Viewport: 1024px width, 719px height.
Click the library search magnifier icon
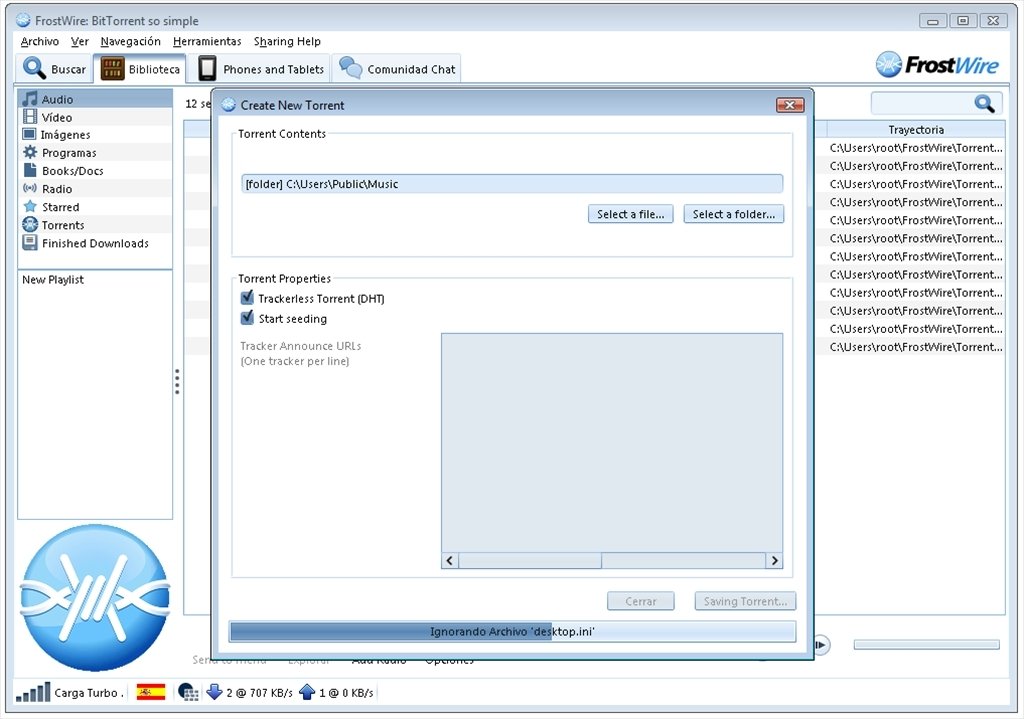(984, 103)
